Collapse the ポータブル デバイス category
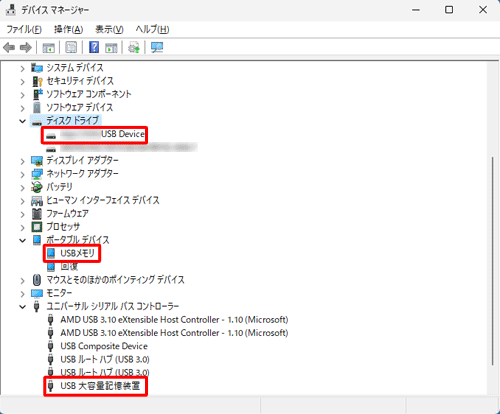Screen dimensions: 500x414 tap(22, 240)
